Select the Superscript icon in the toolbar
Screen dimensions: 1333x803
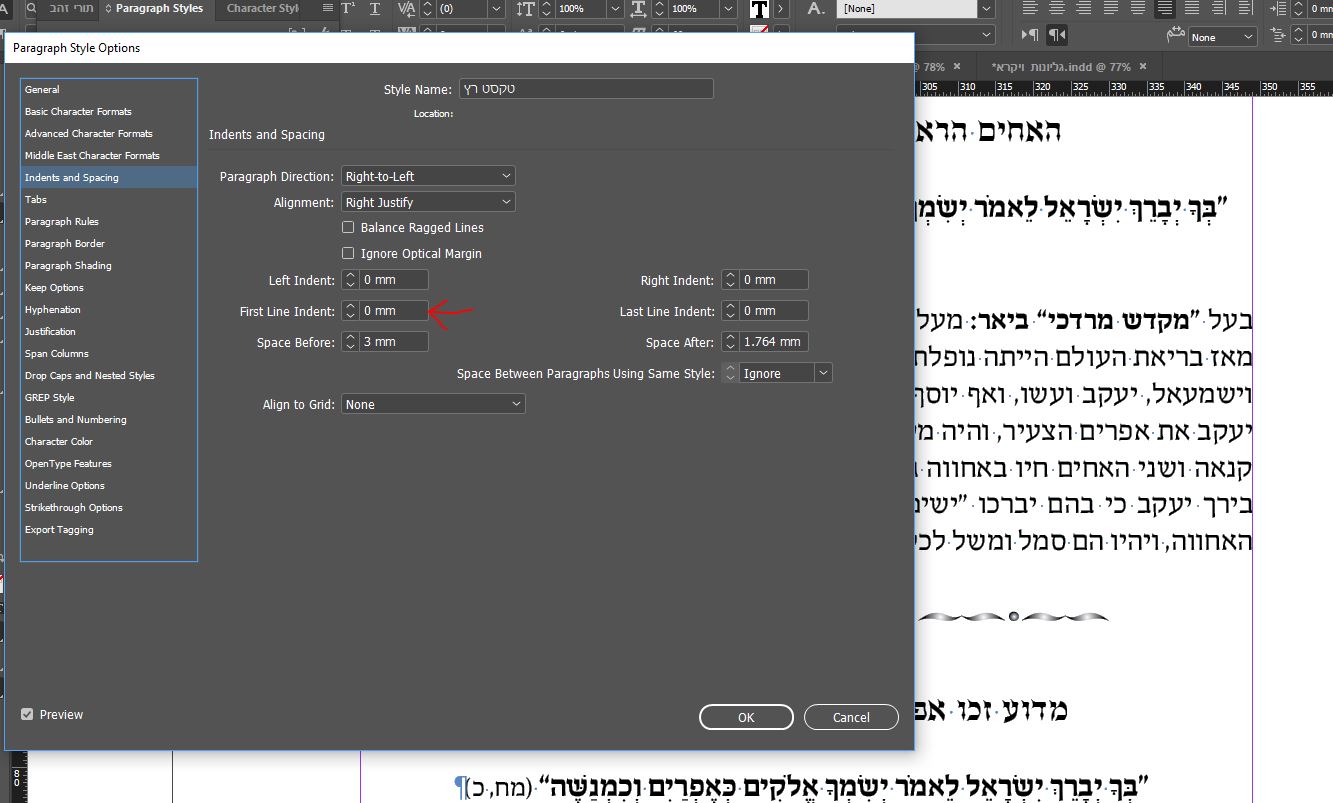[x=347, y=8]
